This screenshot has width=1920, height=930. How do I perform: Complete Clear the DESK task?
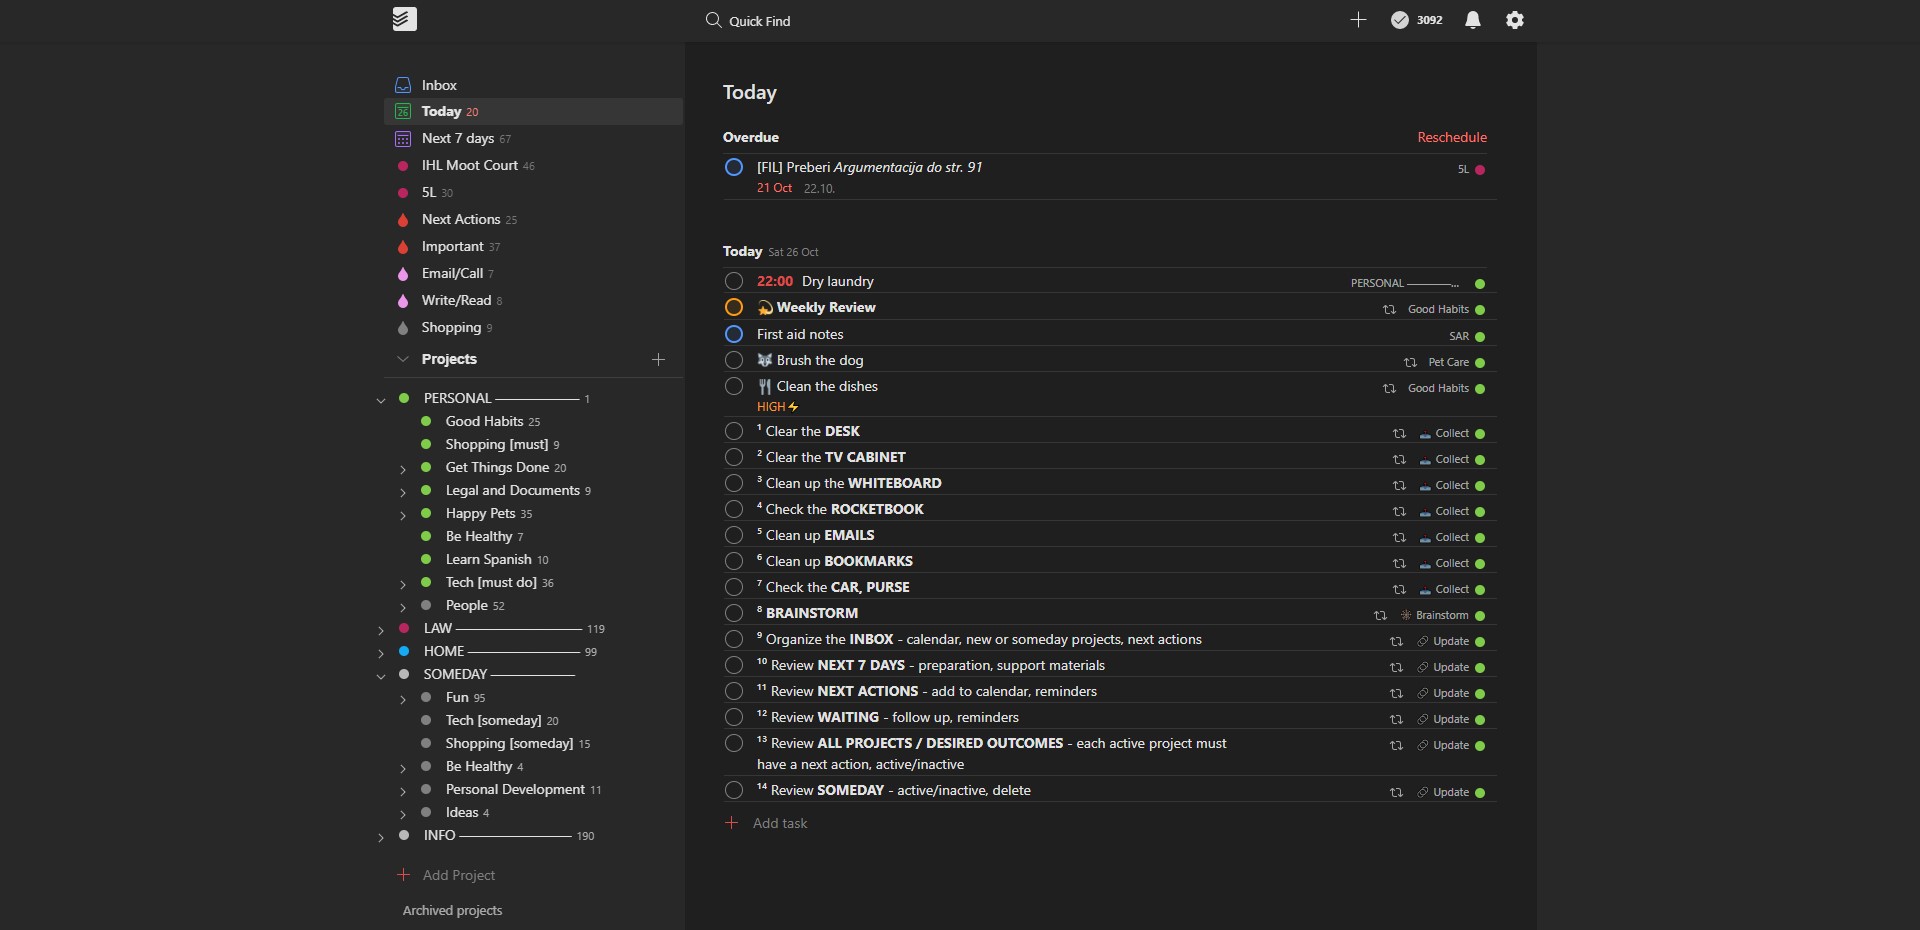pos(734,431)
